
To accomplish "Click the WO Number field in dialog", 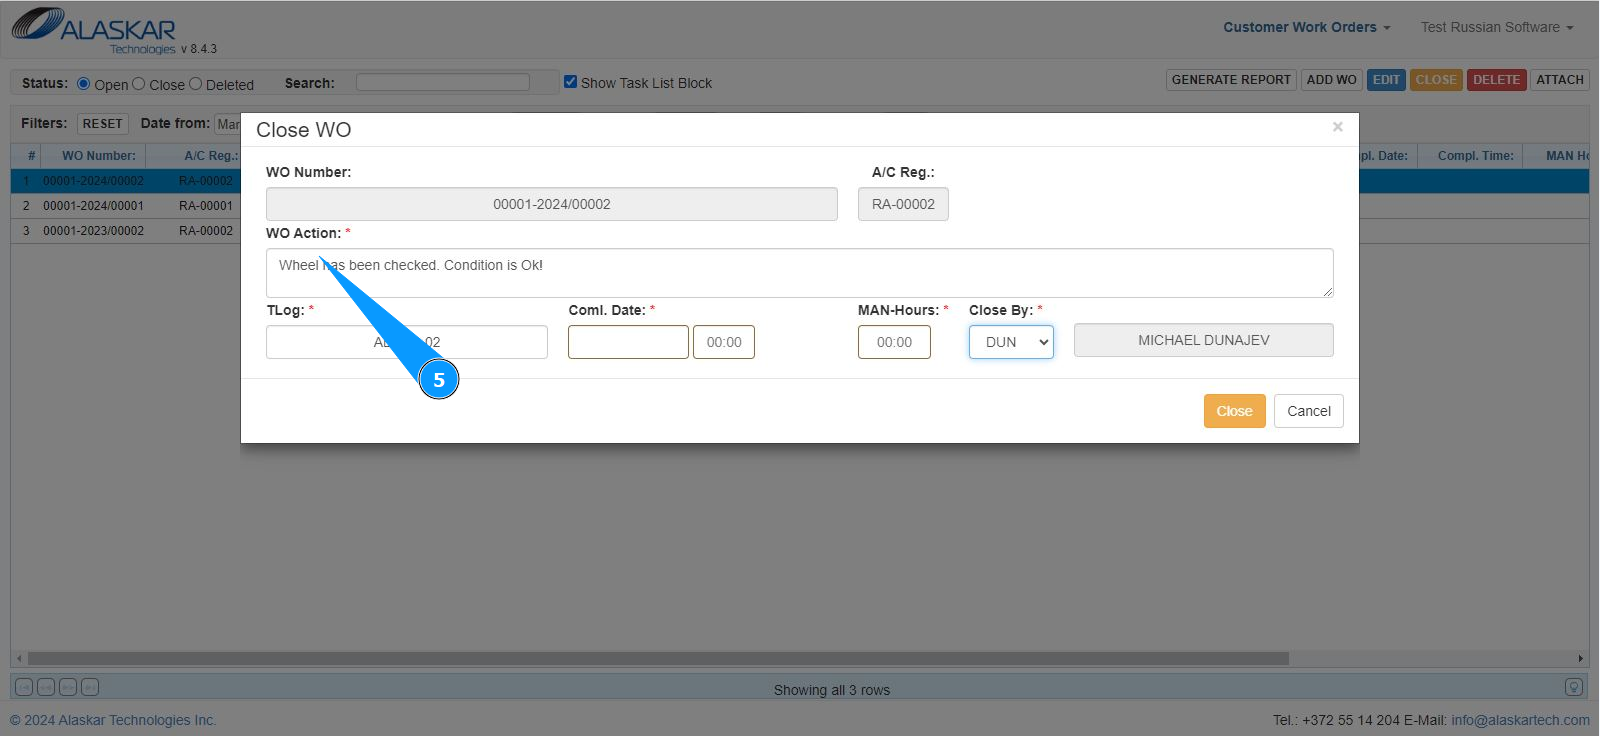I will tap(551, 204).
